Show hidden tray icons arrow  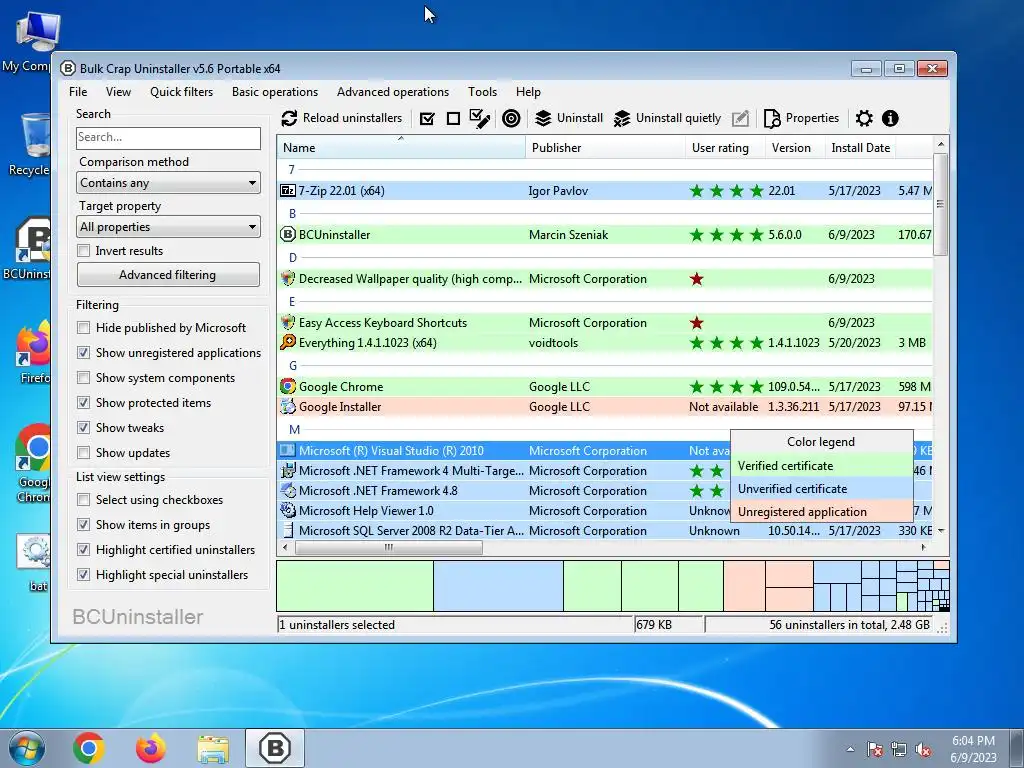(x=850, y=750)
